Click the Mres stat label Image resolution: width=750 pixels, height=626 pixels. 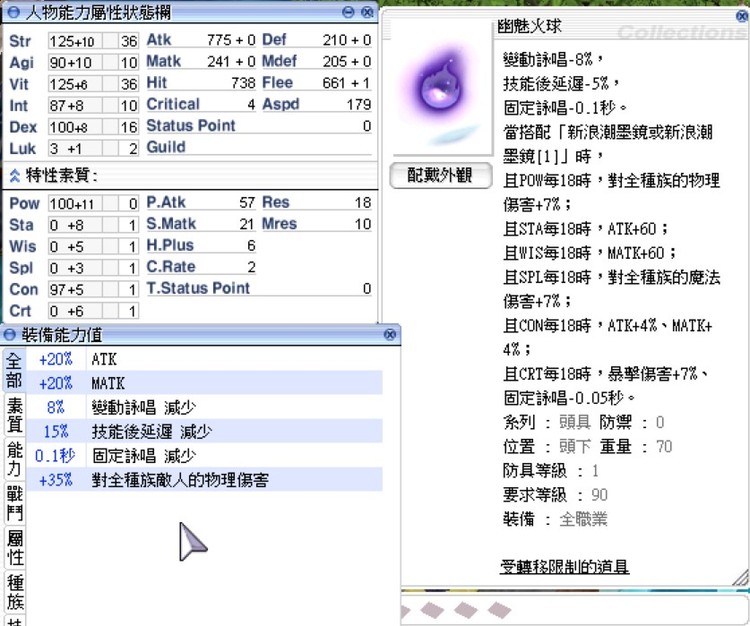279,224
